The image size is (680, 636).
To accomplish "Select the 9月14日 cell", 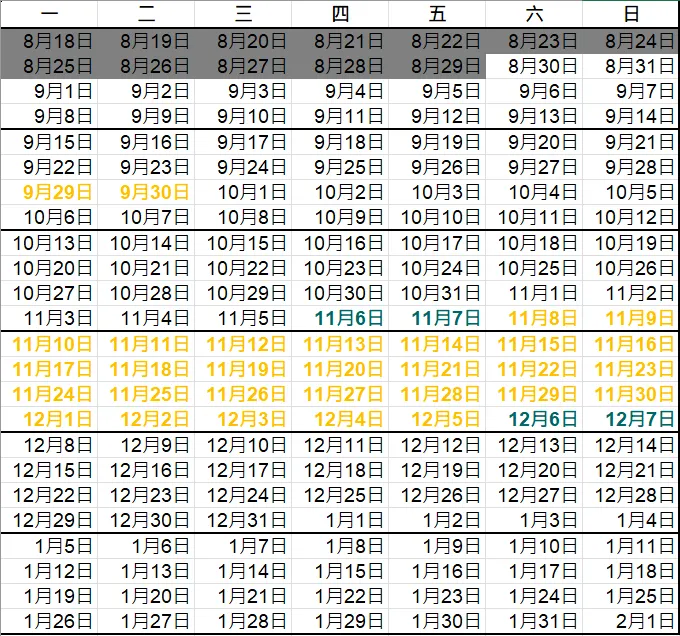I will [x=631, y=116].
